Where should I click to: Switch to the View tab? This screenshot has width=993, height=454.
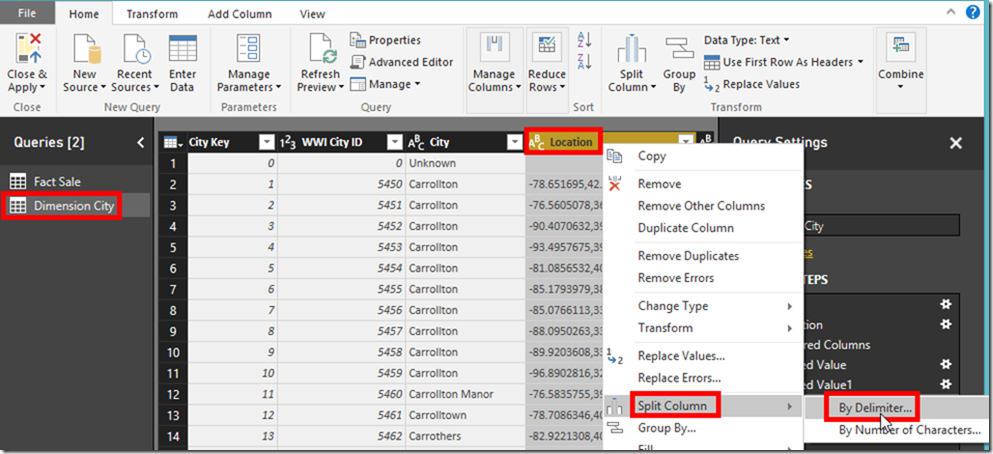[312, 13]
